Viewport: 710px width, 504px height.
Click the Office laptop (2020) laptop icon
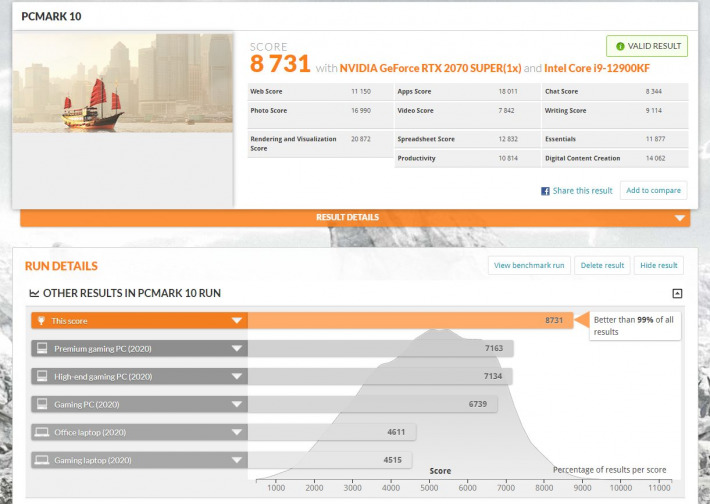41,432
